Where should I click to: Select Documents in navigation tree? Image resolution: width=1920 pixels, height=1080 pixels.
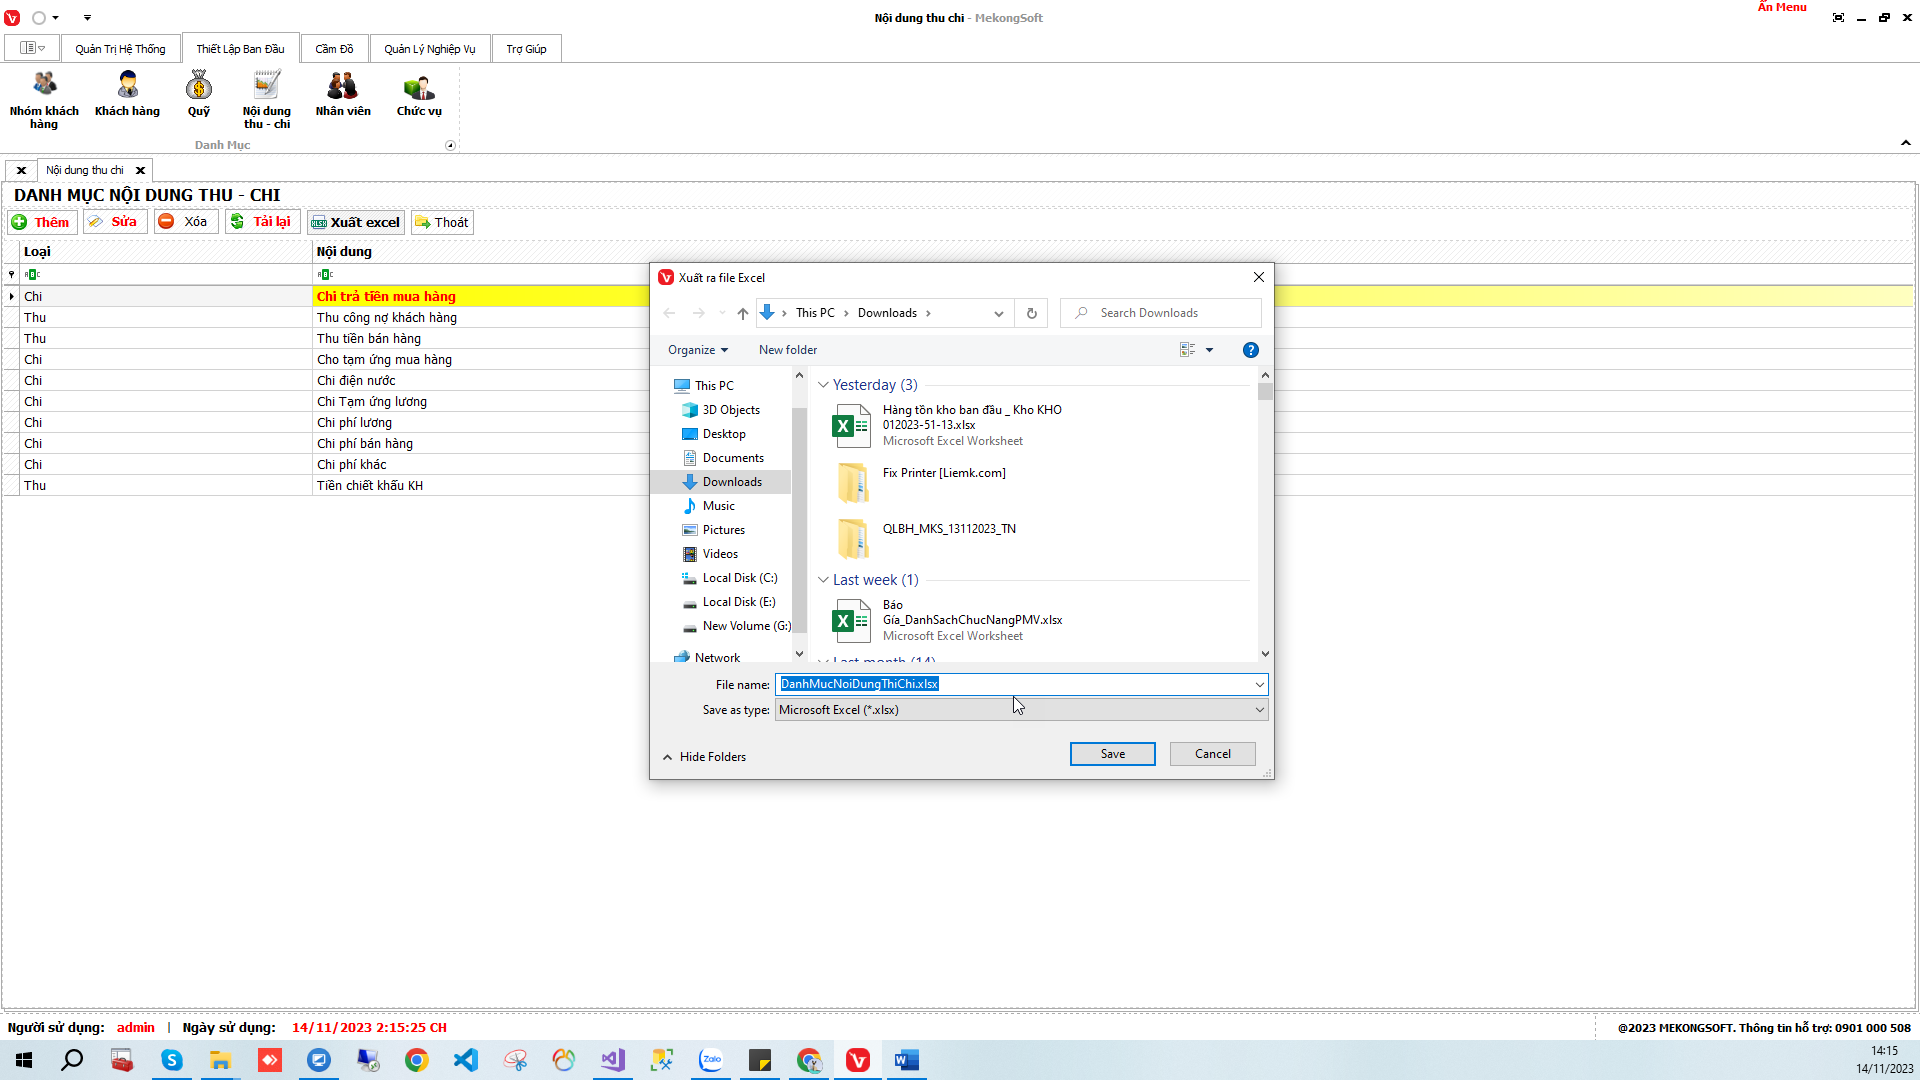pos(733,458)
